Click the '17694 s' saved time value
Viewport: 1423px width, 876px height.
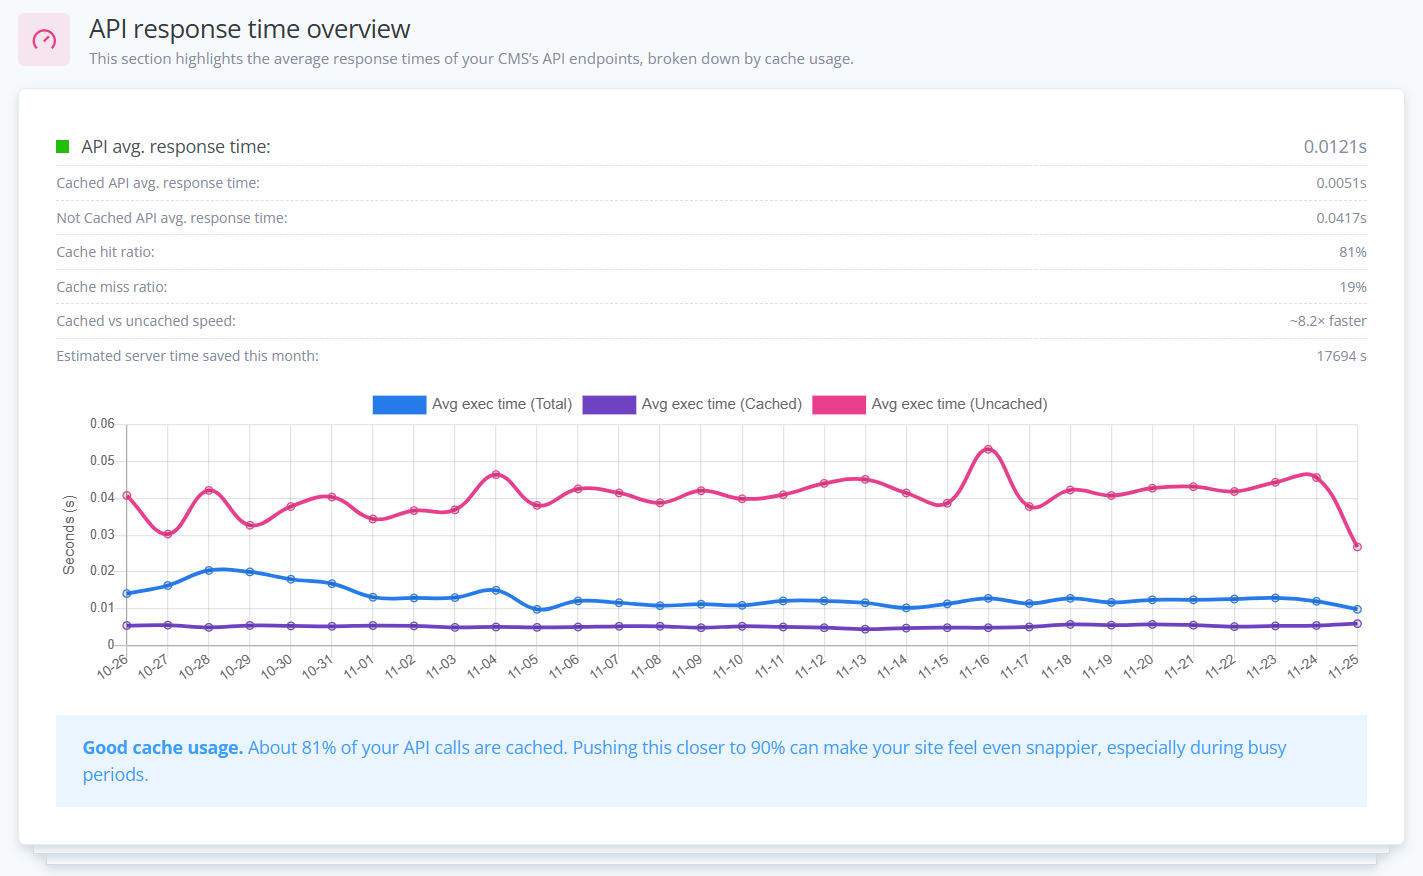click(1342, 356)
